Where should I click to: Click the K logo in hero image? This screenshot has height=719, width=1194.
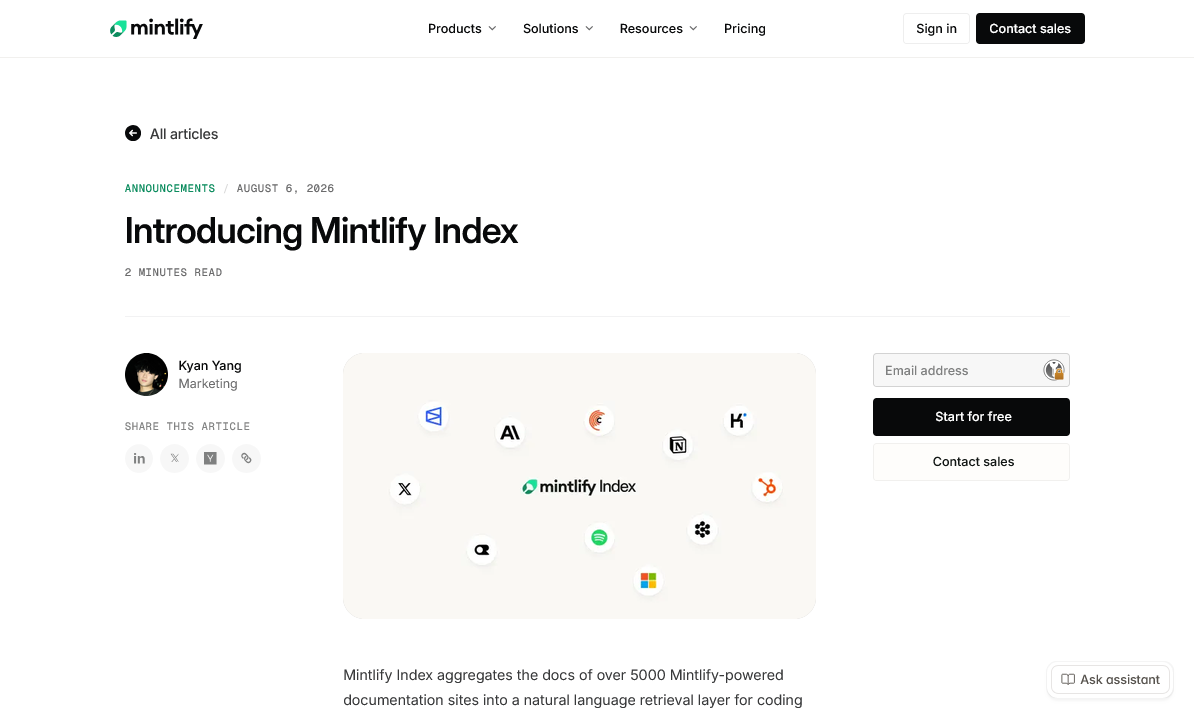pos(738,420)
